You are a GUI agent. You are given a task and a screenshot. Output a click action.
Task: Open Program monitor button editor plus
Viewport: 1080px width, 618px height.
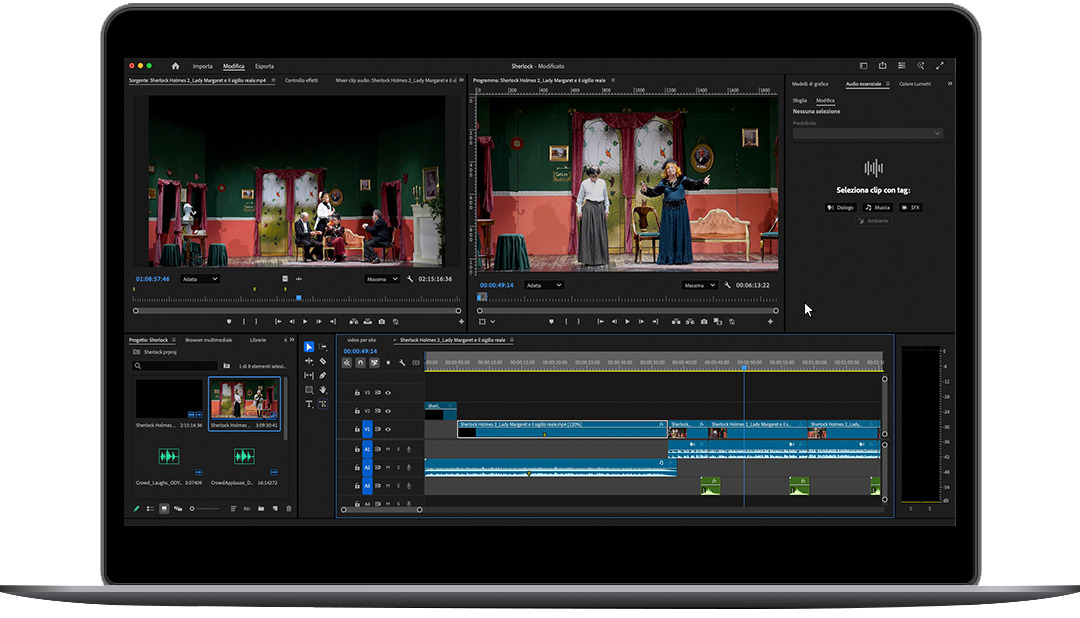coord(770,322)
